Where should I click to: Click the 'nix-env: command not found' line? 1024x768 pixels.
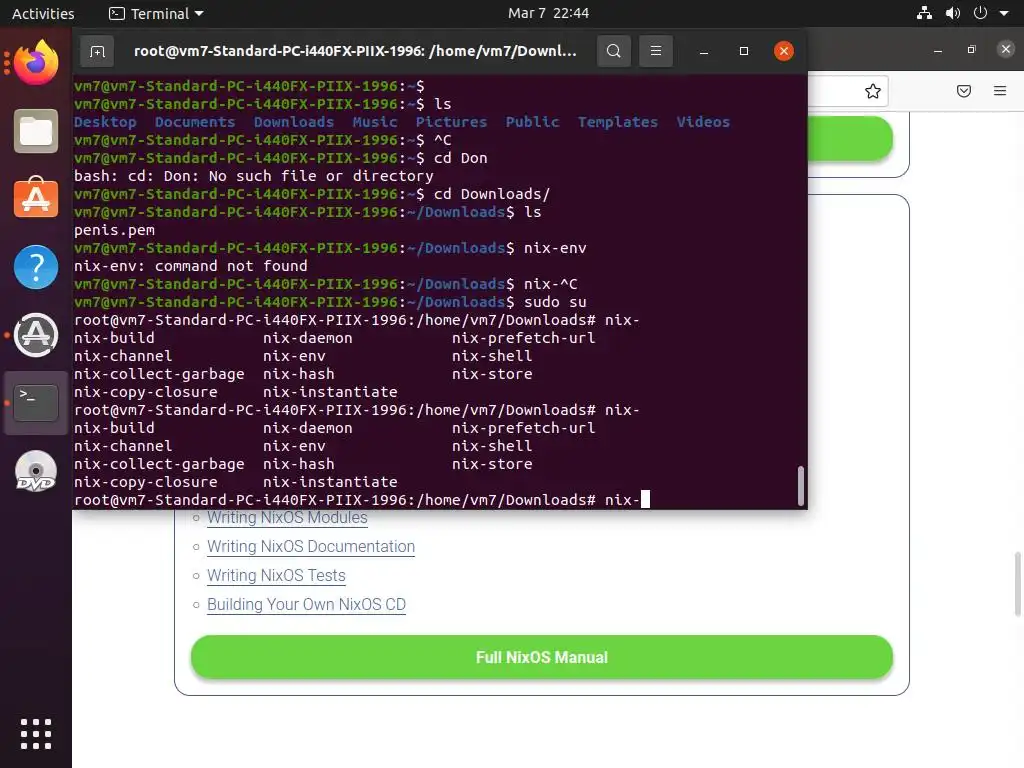(191, 266)
